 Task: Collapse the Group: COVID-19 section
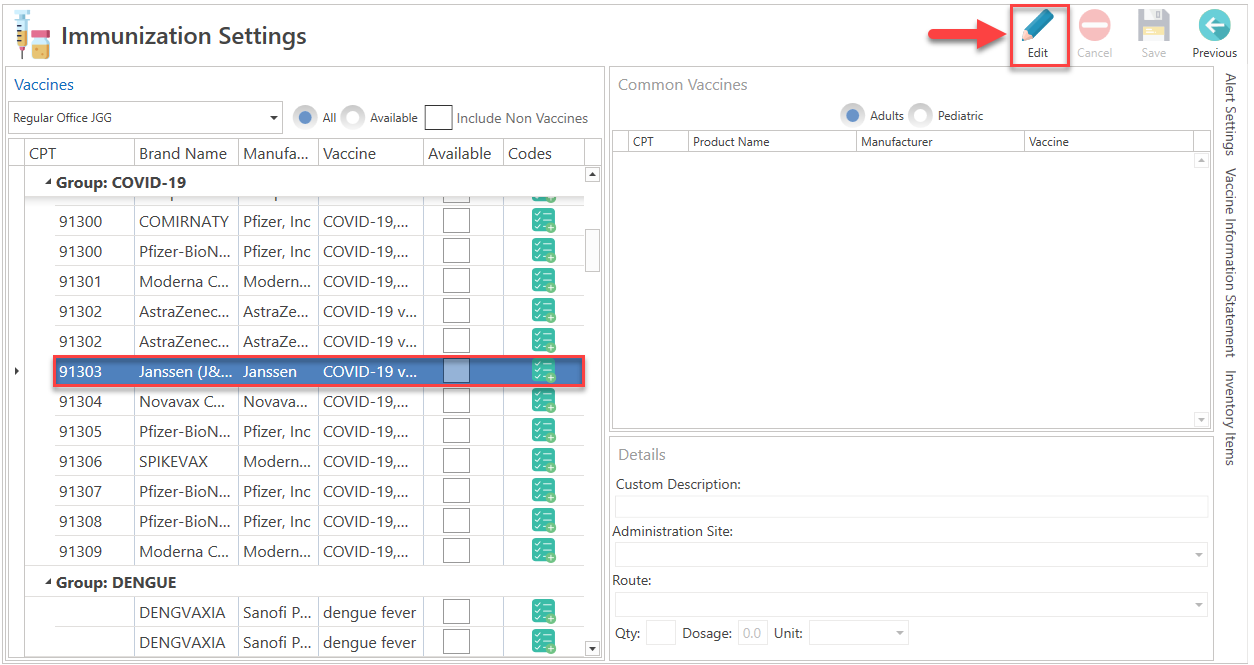click(48, 183)
